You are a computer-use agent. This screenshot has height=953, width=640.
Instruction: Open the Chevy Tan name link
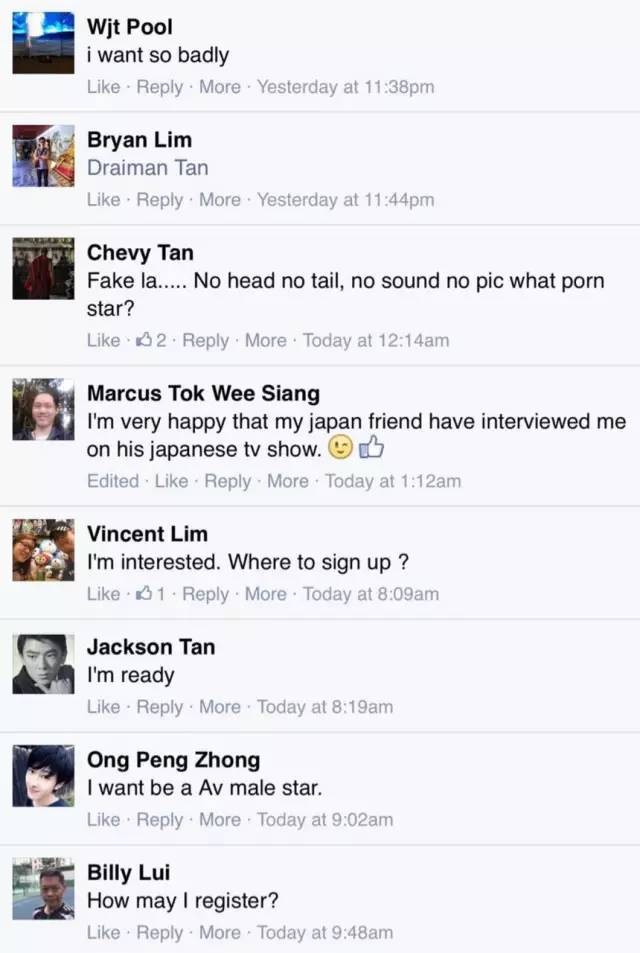tap(140, 252)
